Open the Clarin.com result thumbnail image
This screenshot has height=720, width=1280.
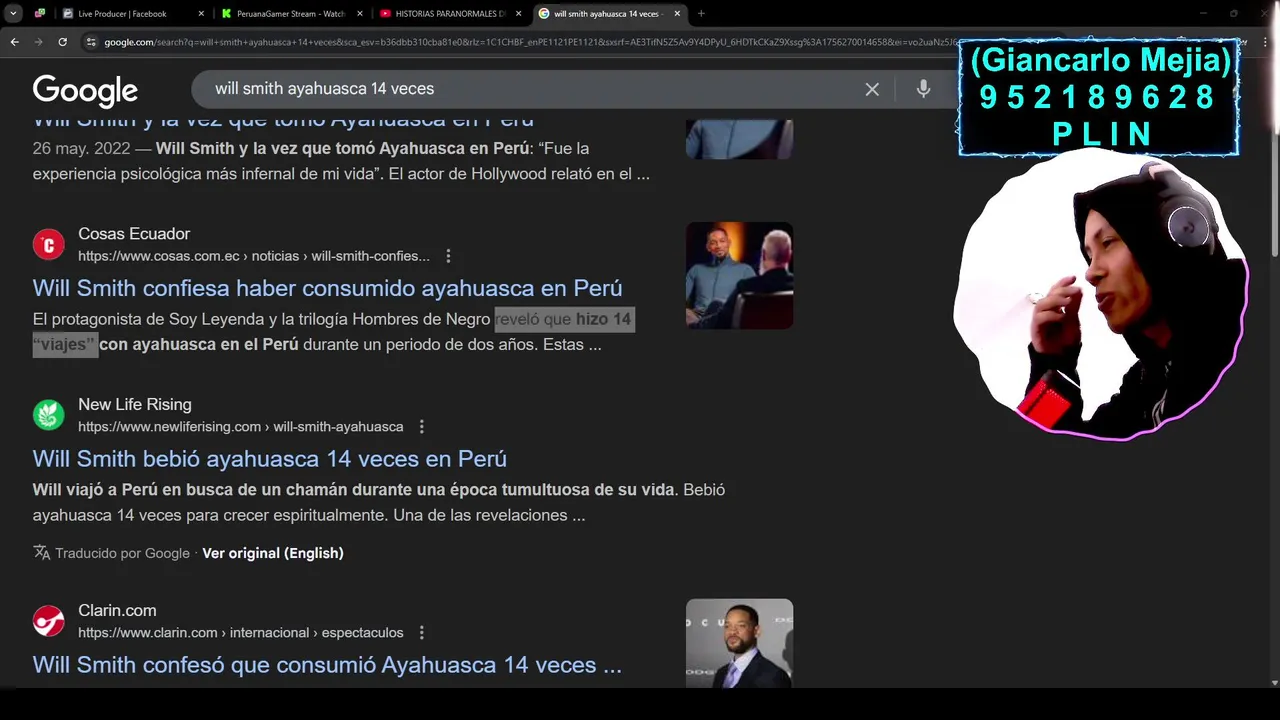[739, 642]
